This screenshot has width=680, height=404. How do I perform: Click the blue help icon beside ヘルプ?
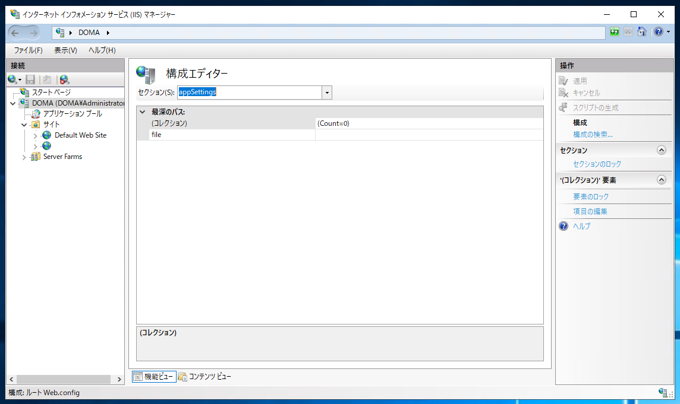[x=563, y=226]
